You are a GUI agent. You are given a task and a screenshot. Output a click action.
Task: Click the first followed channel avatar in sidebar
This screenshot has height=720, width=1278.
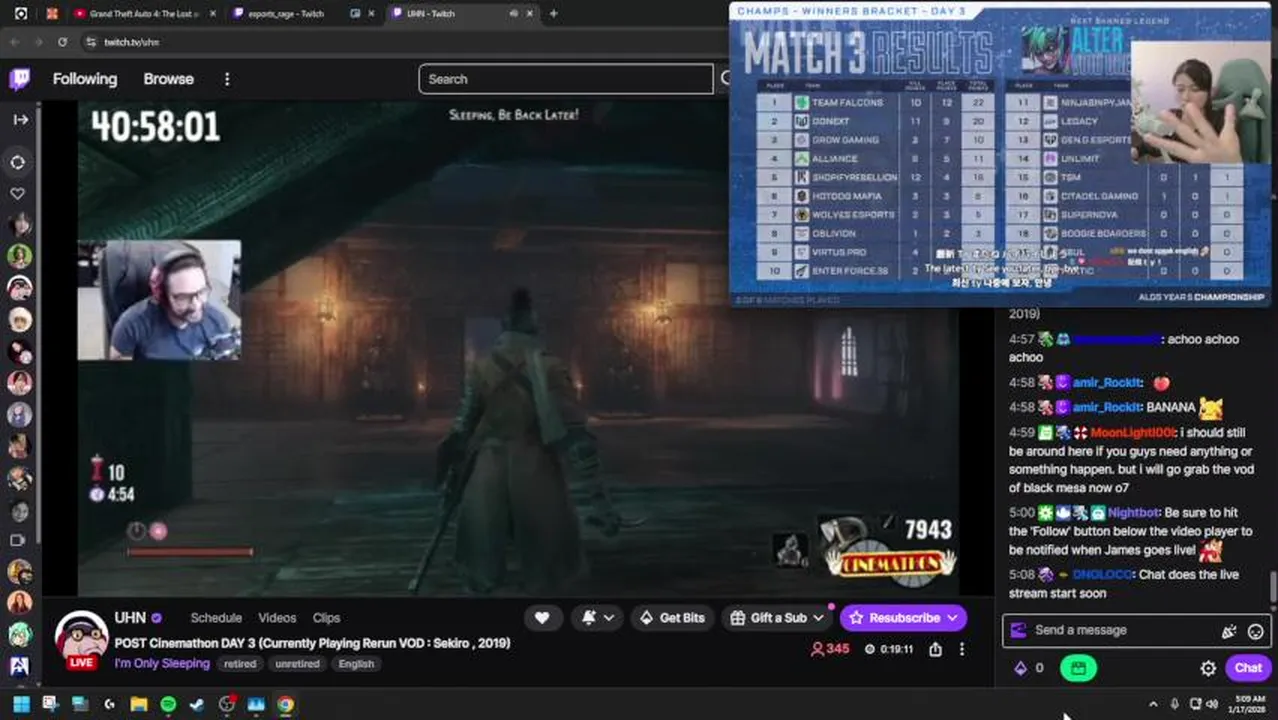point(18,225)
